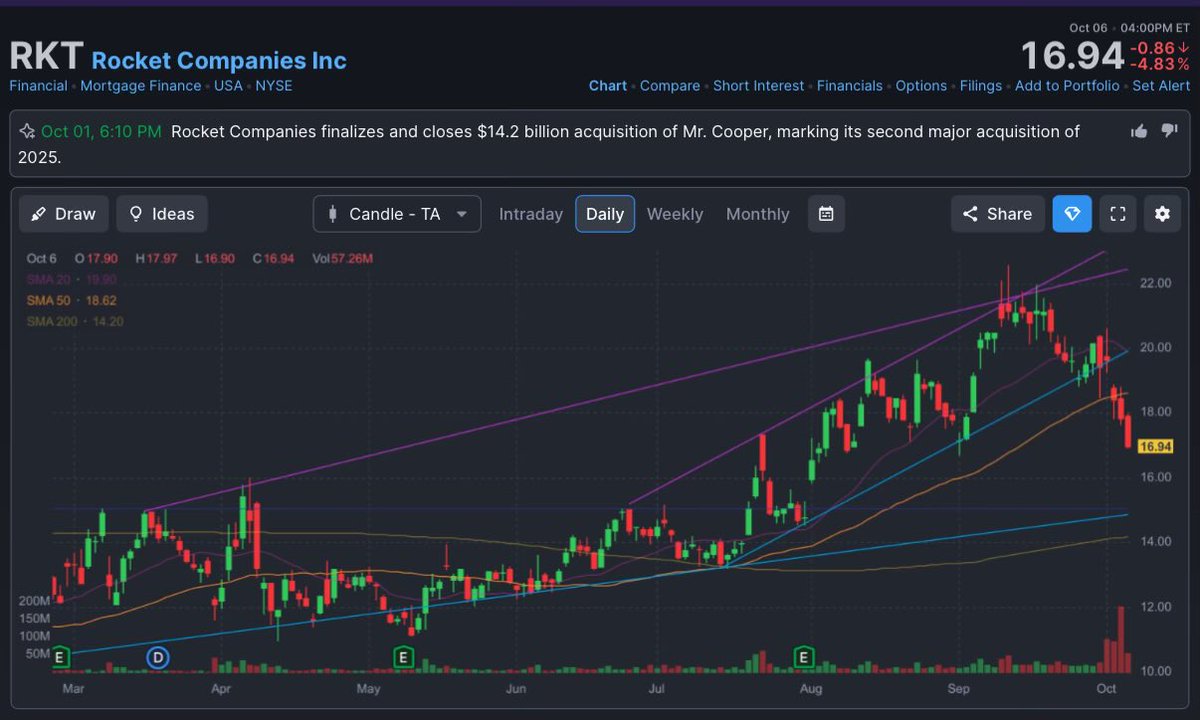Click the earnings E marker near March
The image size is (1200, 720).
click(x=60, y=657)
